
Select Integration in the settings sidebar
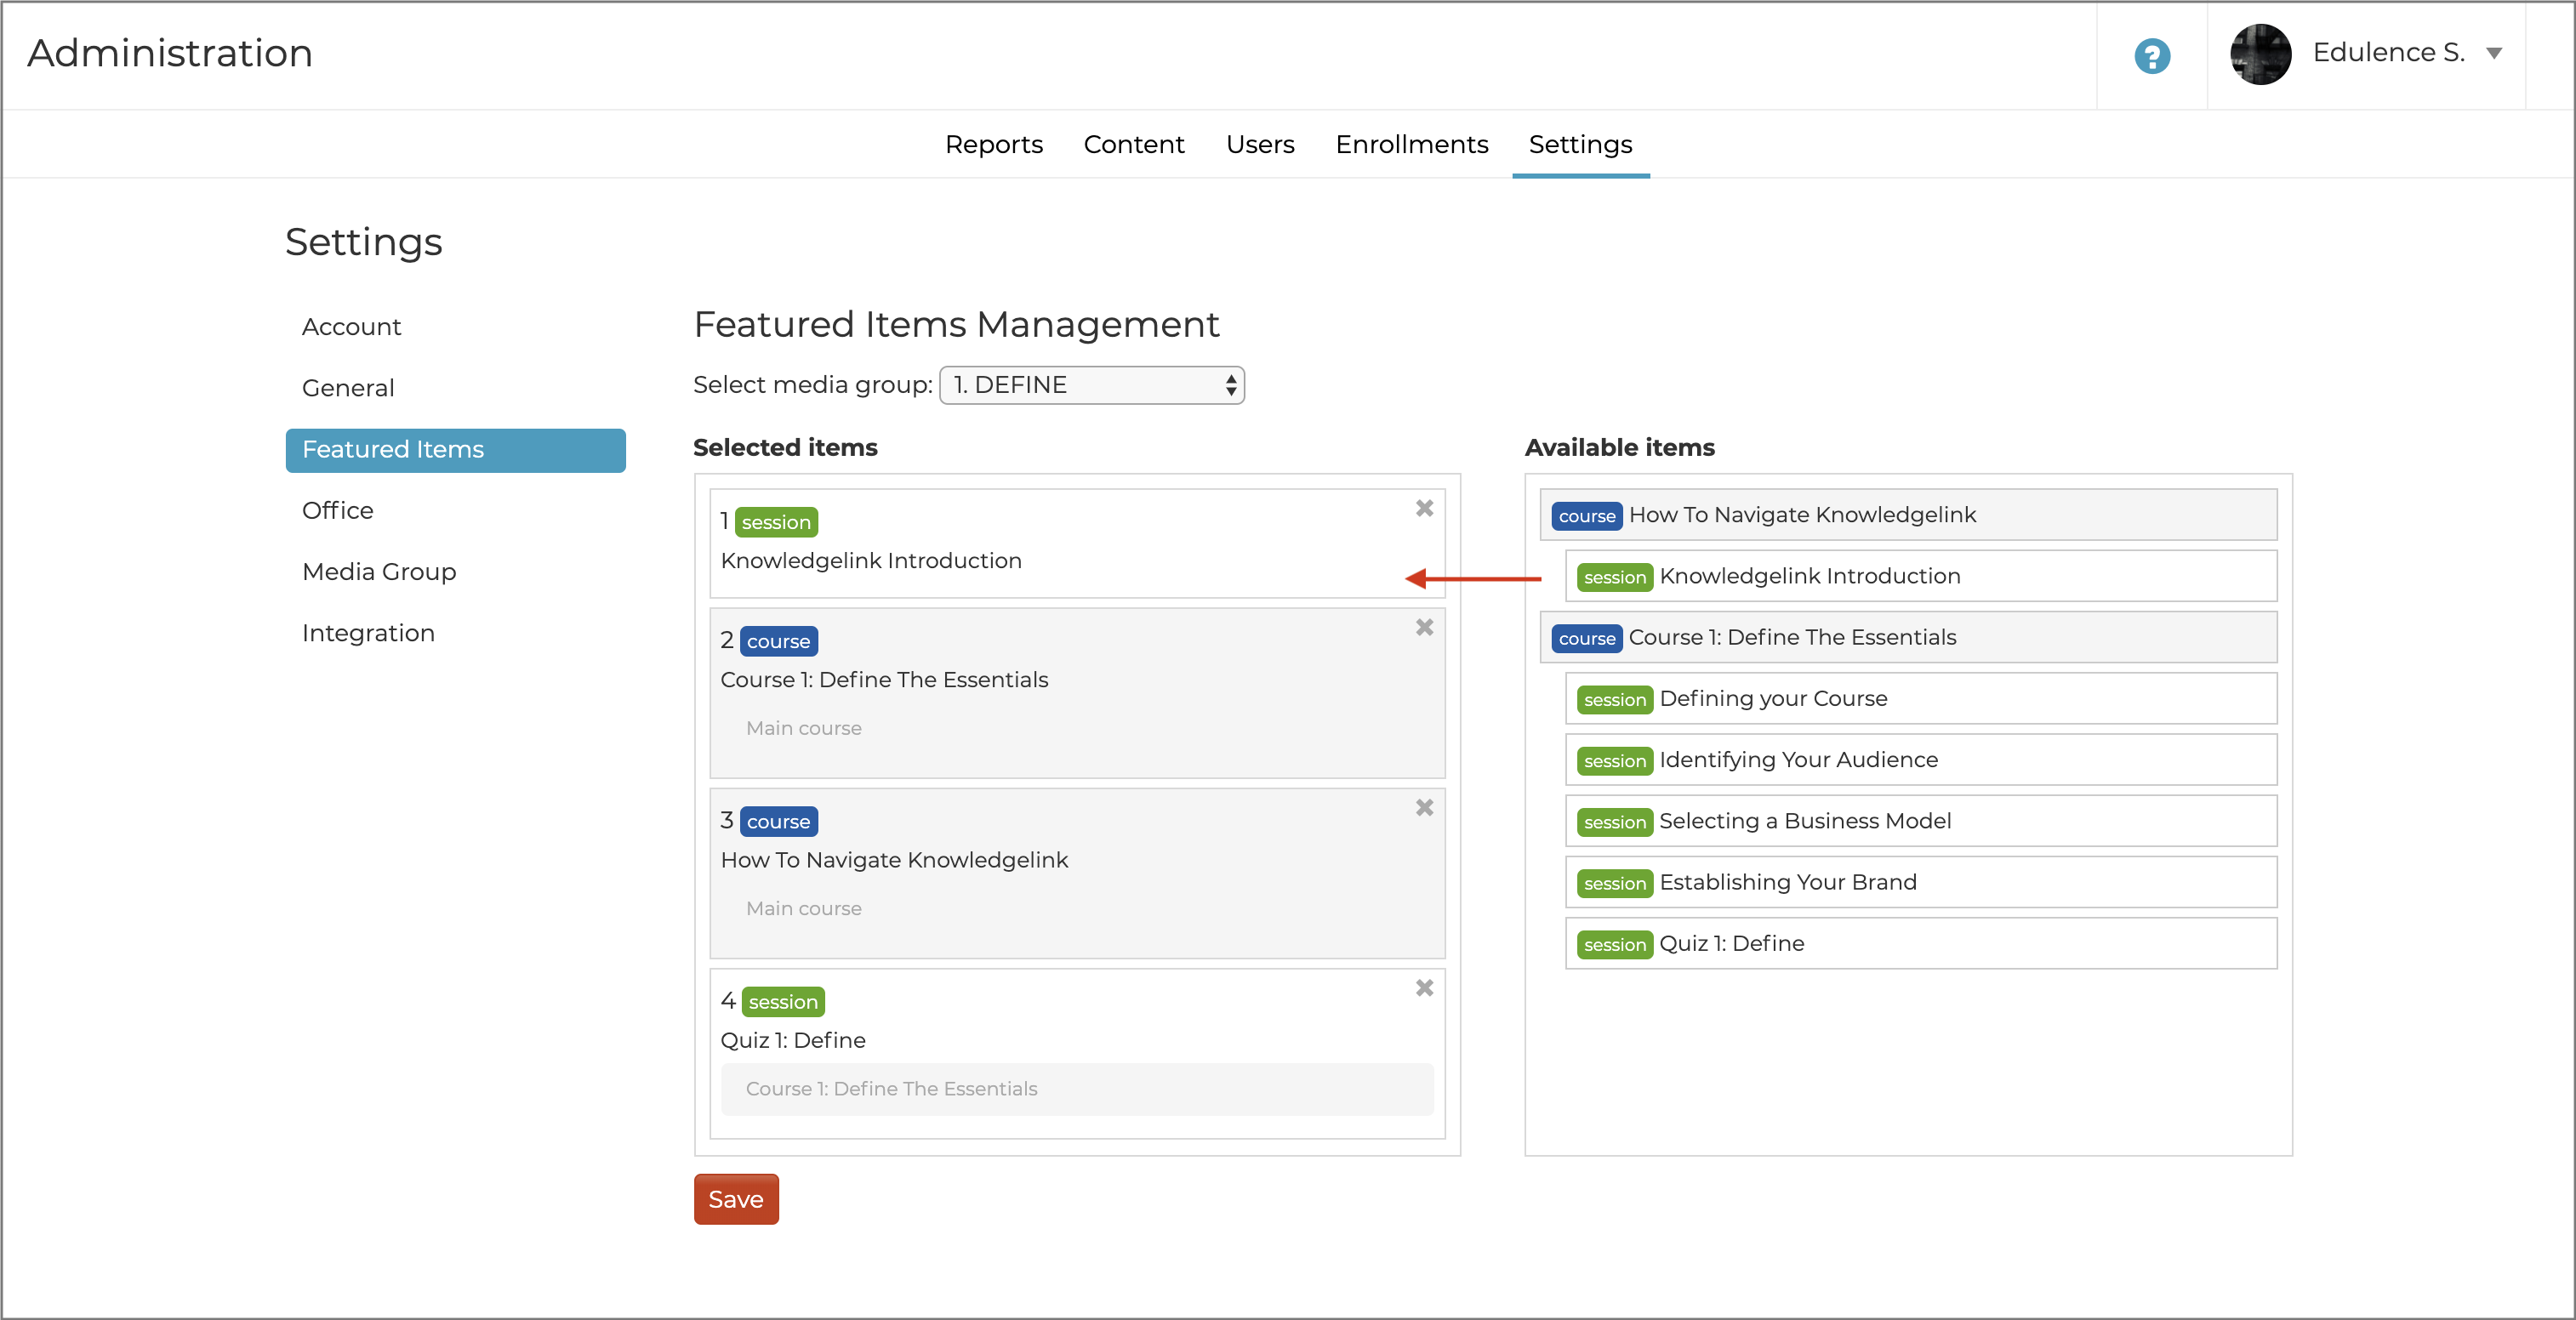(x=368, y=633)
